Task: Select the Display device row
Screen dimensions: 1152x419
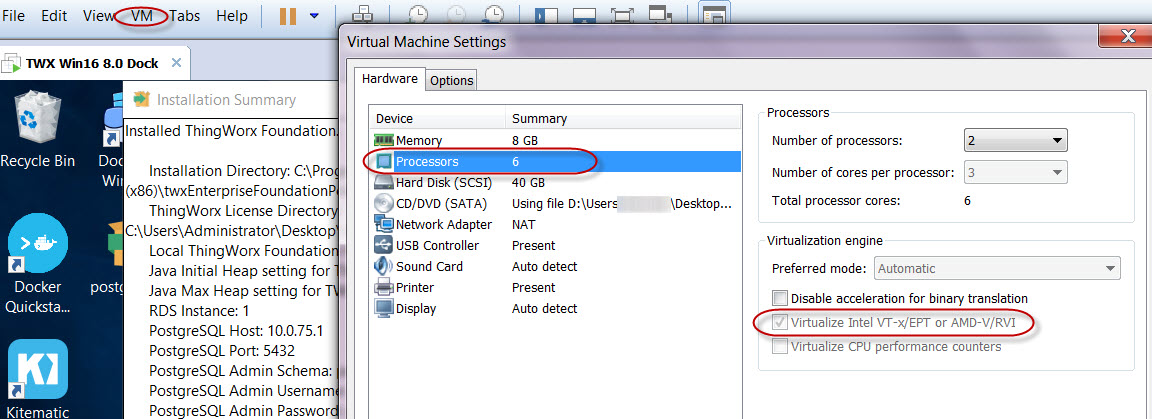Action: pyautogui.click(x=555, y=309)
